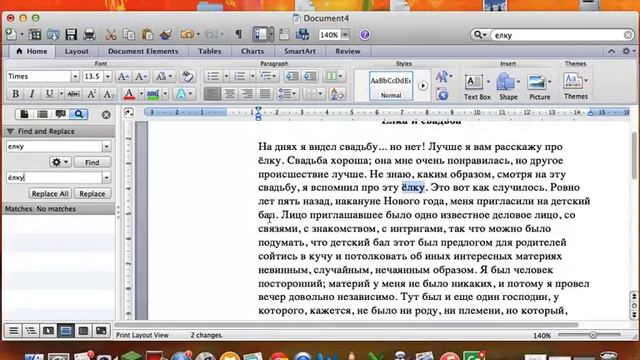Click the Find button

tap(92, 162)
